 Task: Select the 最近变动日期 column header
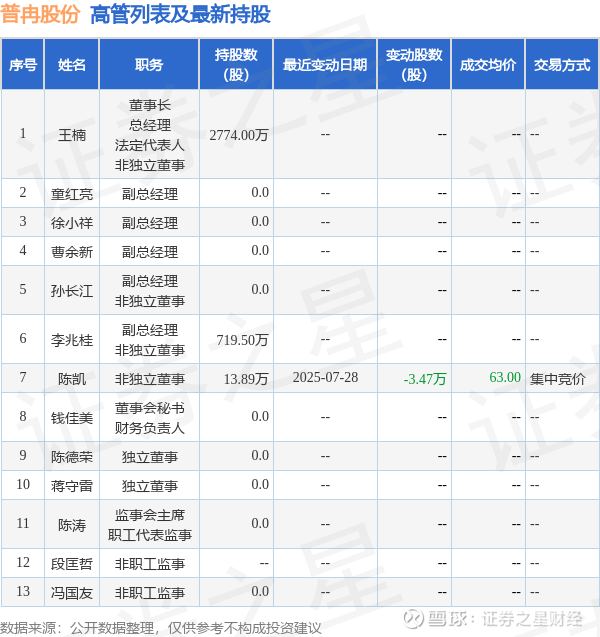click(325, 65)
